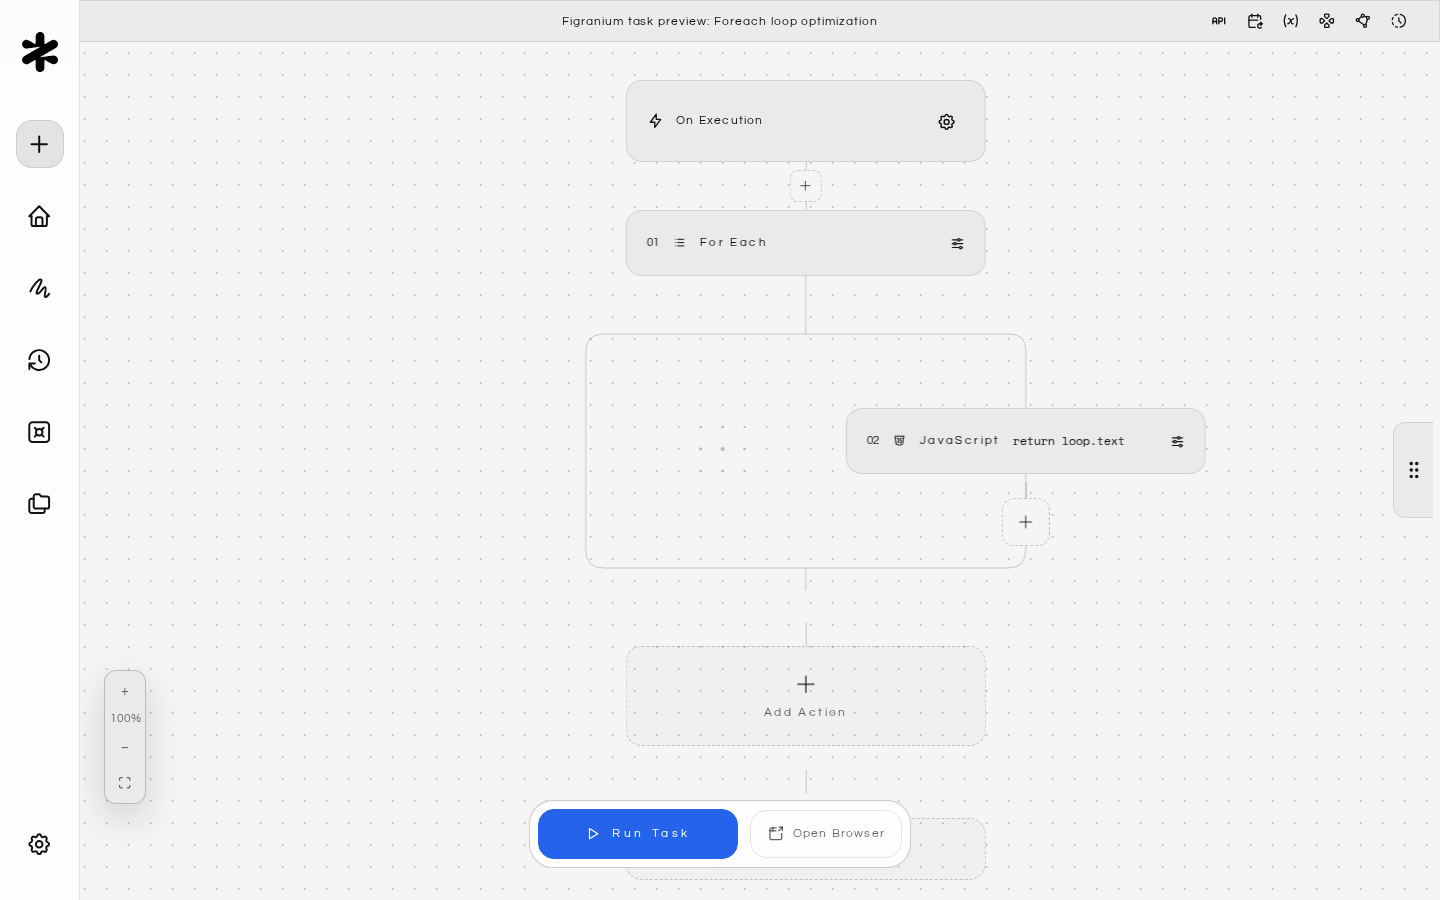The image size is (1440, 900).
Task: Open the square vault icon in the sidebar
Action: (39, 432)
